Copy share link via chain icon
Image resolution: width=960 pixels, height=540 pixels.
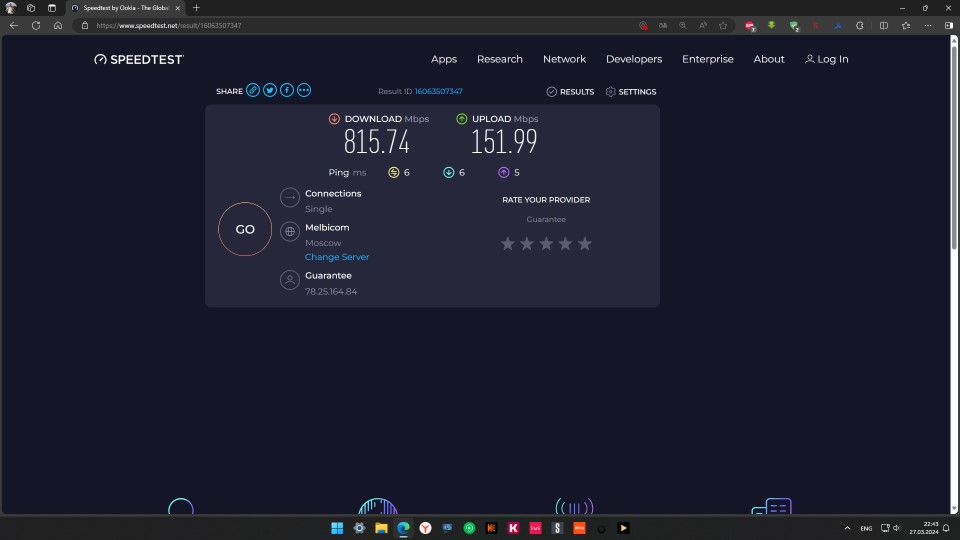click(253, 91)
